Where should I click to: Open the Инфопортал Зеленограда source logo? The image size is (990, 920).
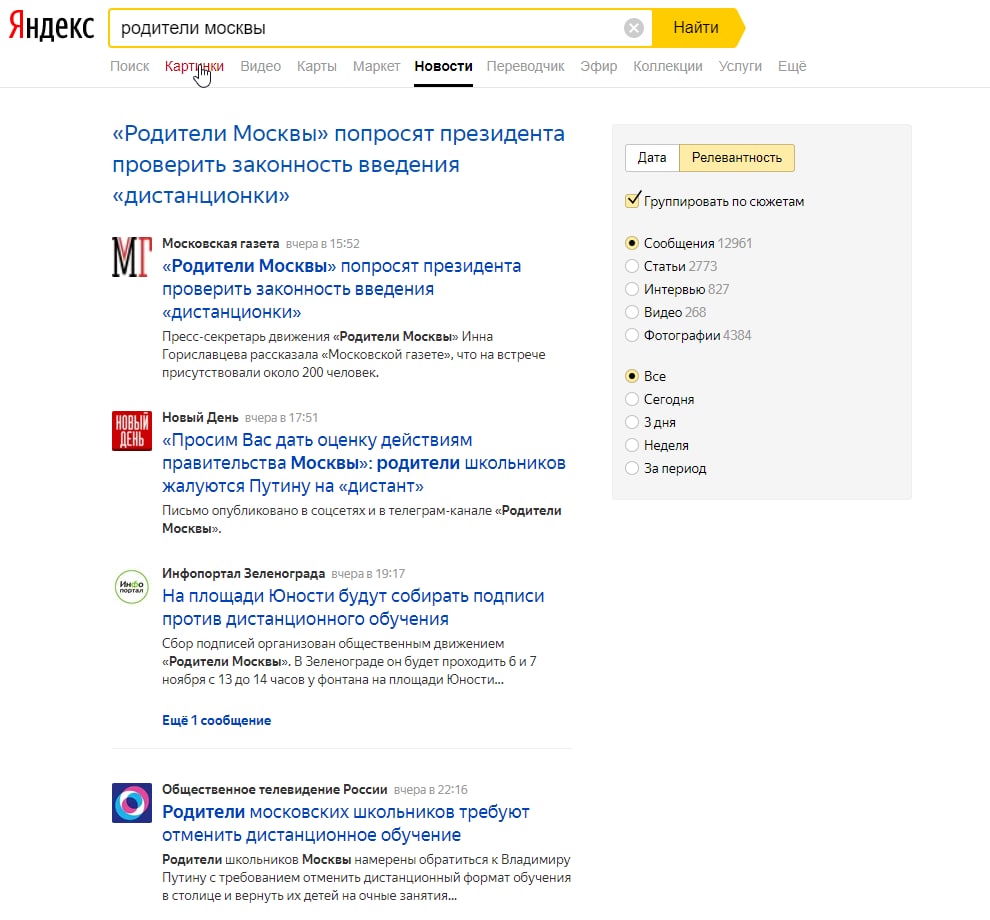[132, 587]
